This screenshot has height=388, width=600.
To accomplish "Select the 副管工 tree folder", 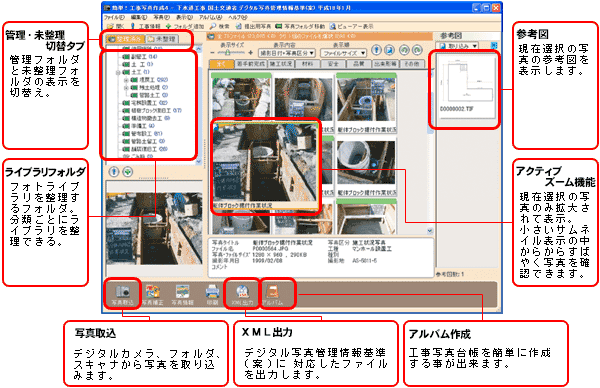I will click(x=140, y=57).
